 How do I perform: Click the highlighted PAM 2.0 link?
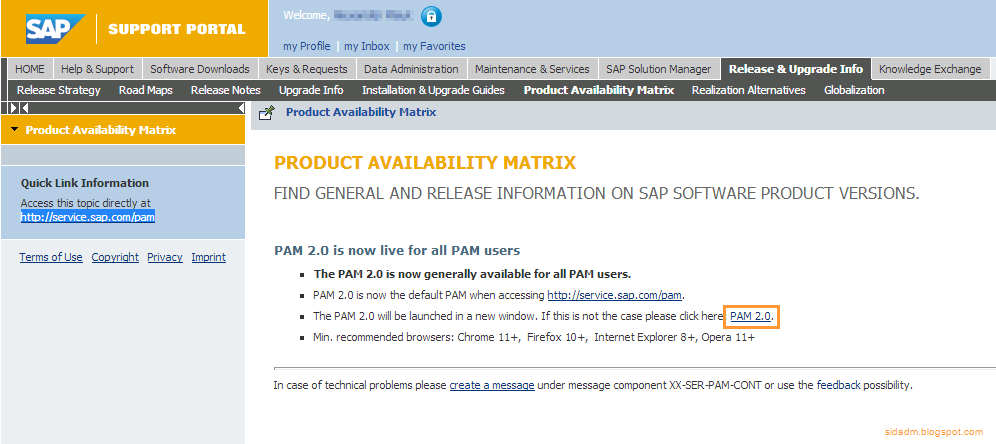coord(751,317)
